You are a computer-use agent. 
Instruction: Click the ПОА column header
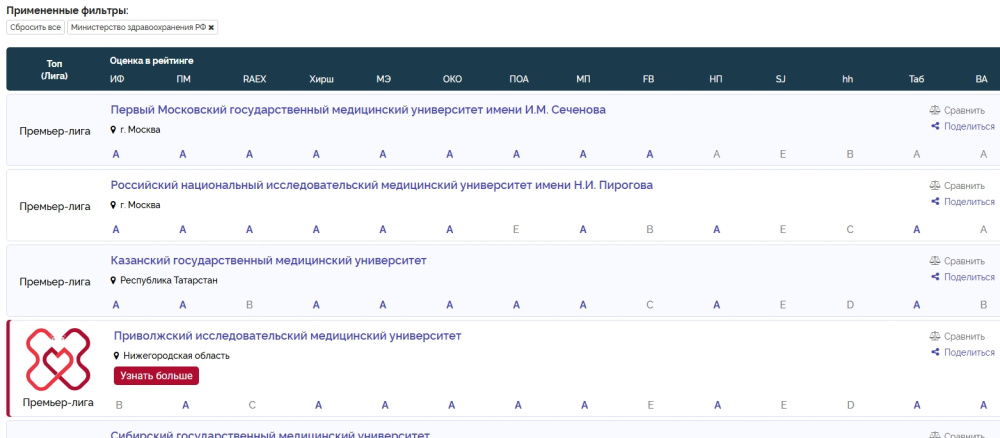tap(519, 80)
